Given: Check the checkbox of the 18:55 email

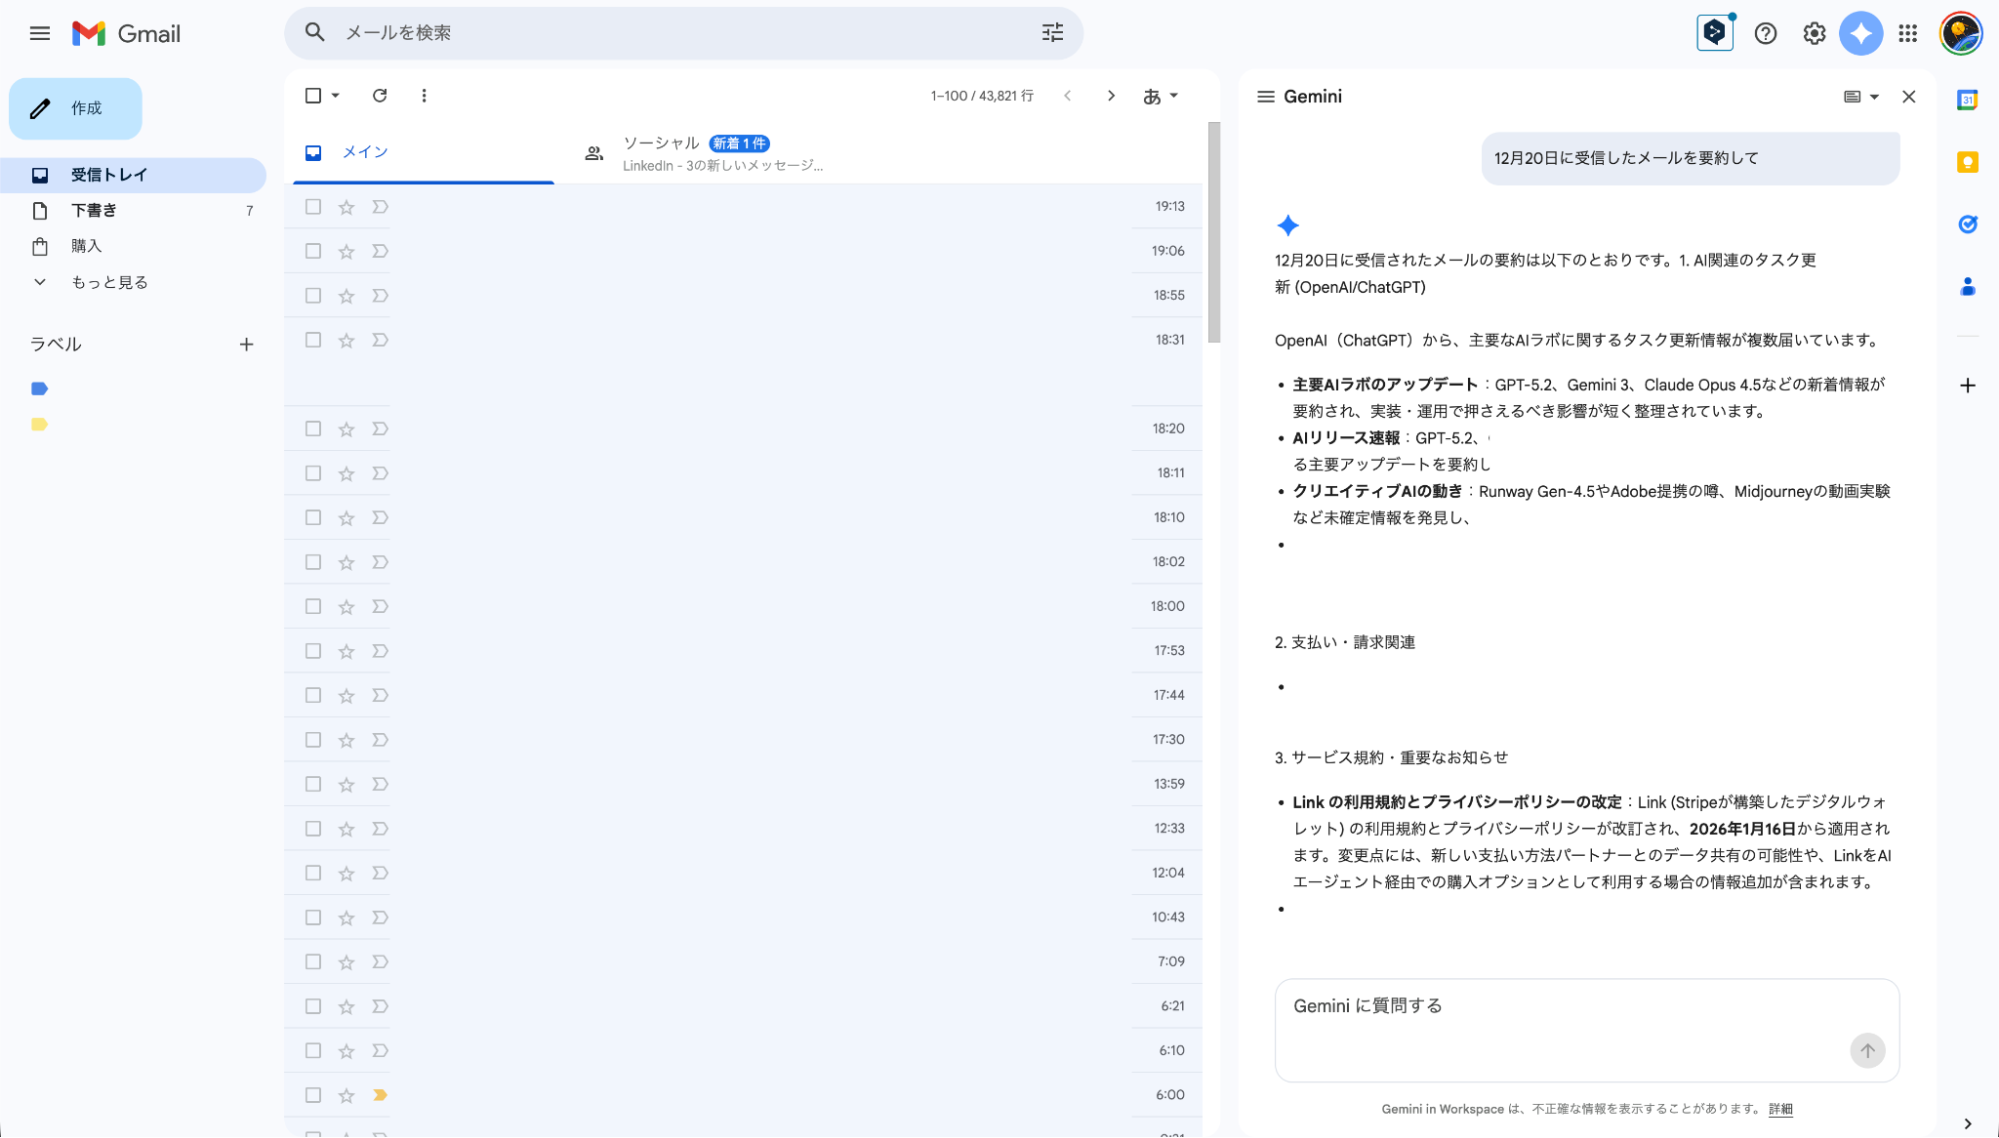Looking at the screenshot, I should 313,295.
